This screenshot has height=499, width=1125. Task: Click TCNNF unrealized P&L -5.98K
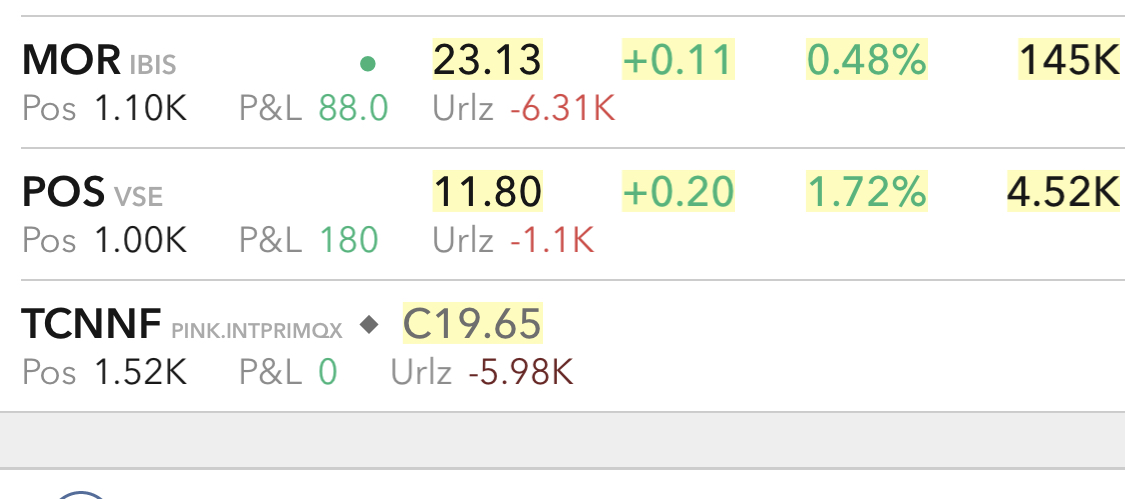(520, 372)
